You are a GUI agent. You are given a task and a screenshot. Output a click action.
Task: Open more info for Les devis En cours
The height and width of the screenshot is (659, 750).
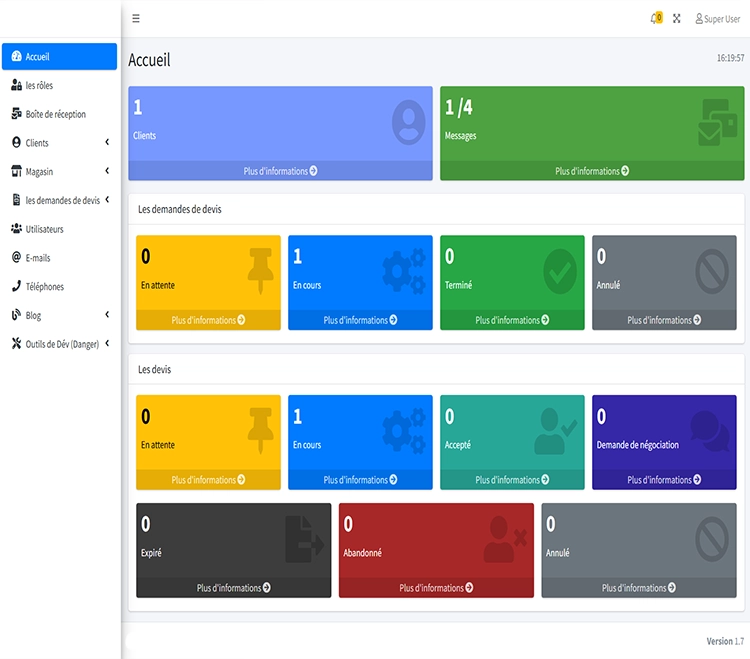360,480
